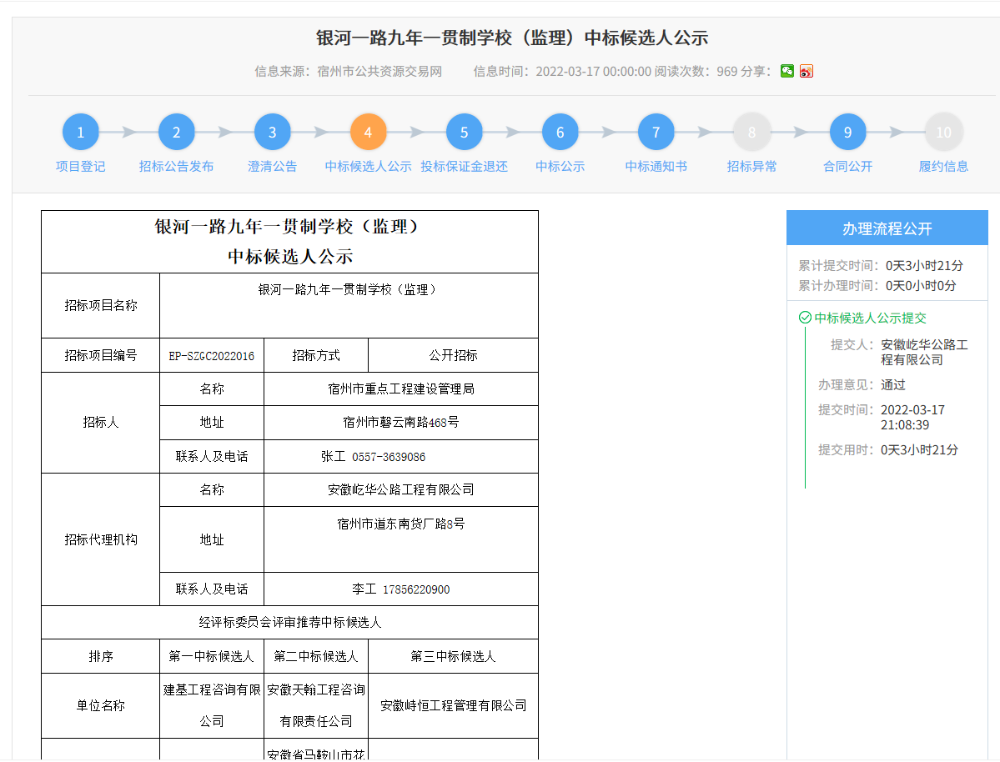
Task: Select orange step circle 4
Action: pos(368,132)
